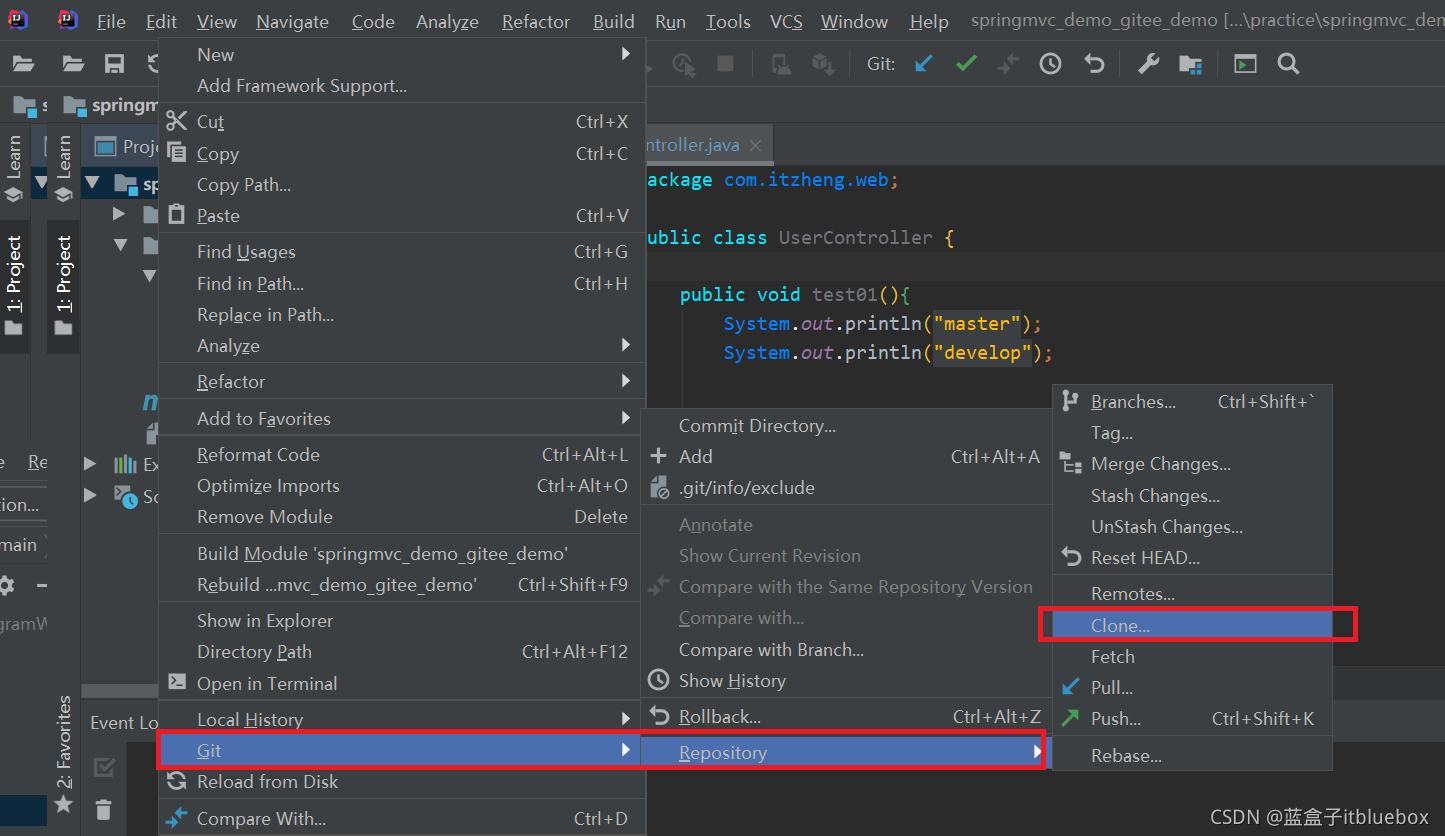Expand Add to Favorites submenu
Screen dimensions: 1445x836
(x=402, y=419)
